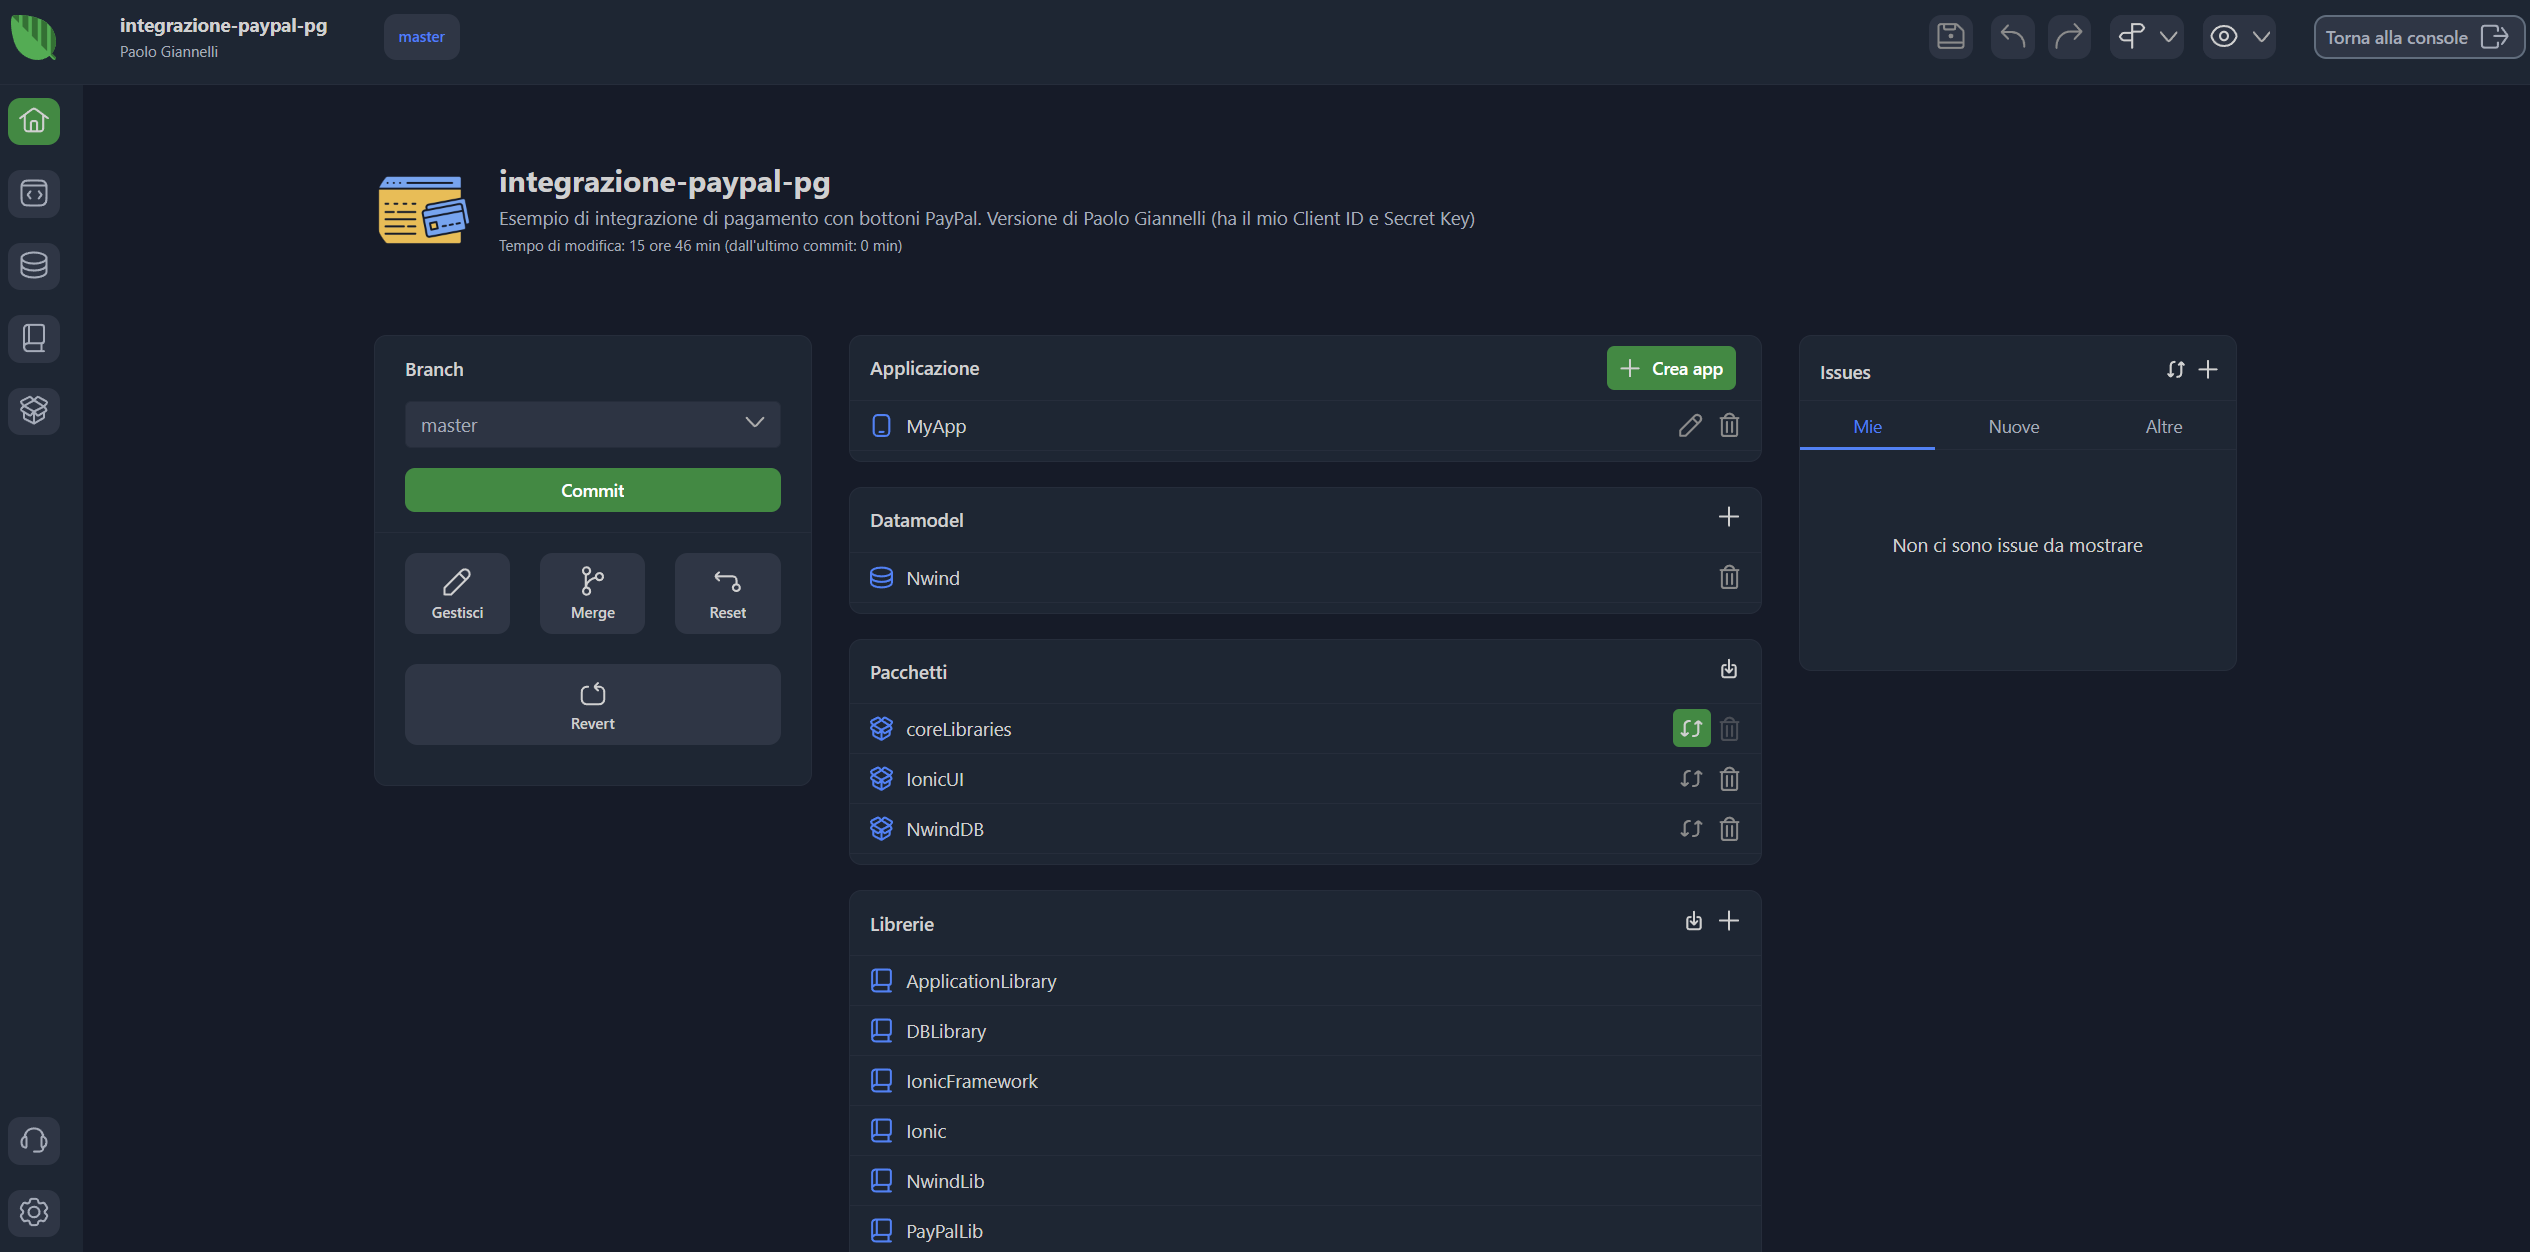Open the code editor sidebar icon
Screen dimensions: 2530x1252
tap(34, 193)
